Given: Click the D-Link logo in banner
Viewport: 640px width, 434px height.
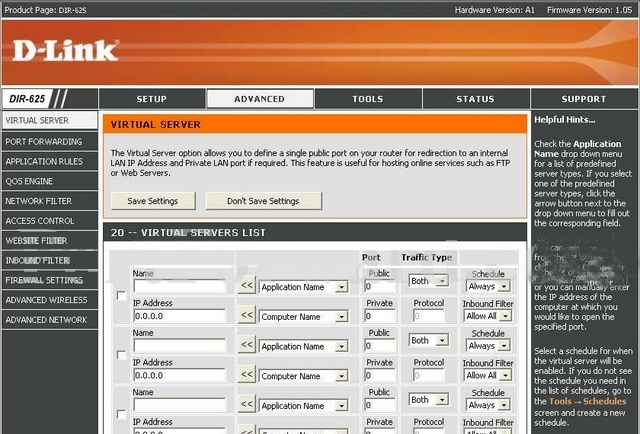Looking at the screenshot, I should tap(65, 51).
